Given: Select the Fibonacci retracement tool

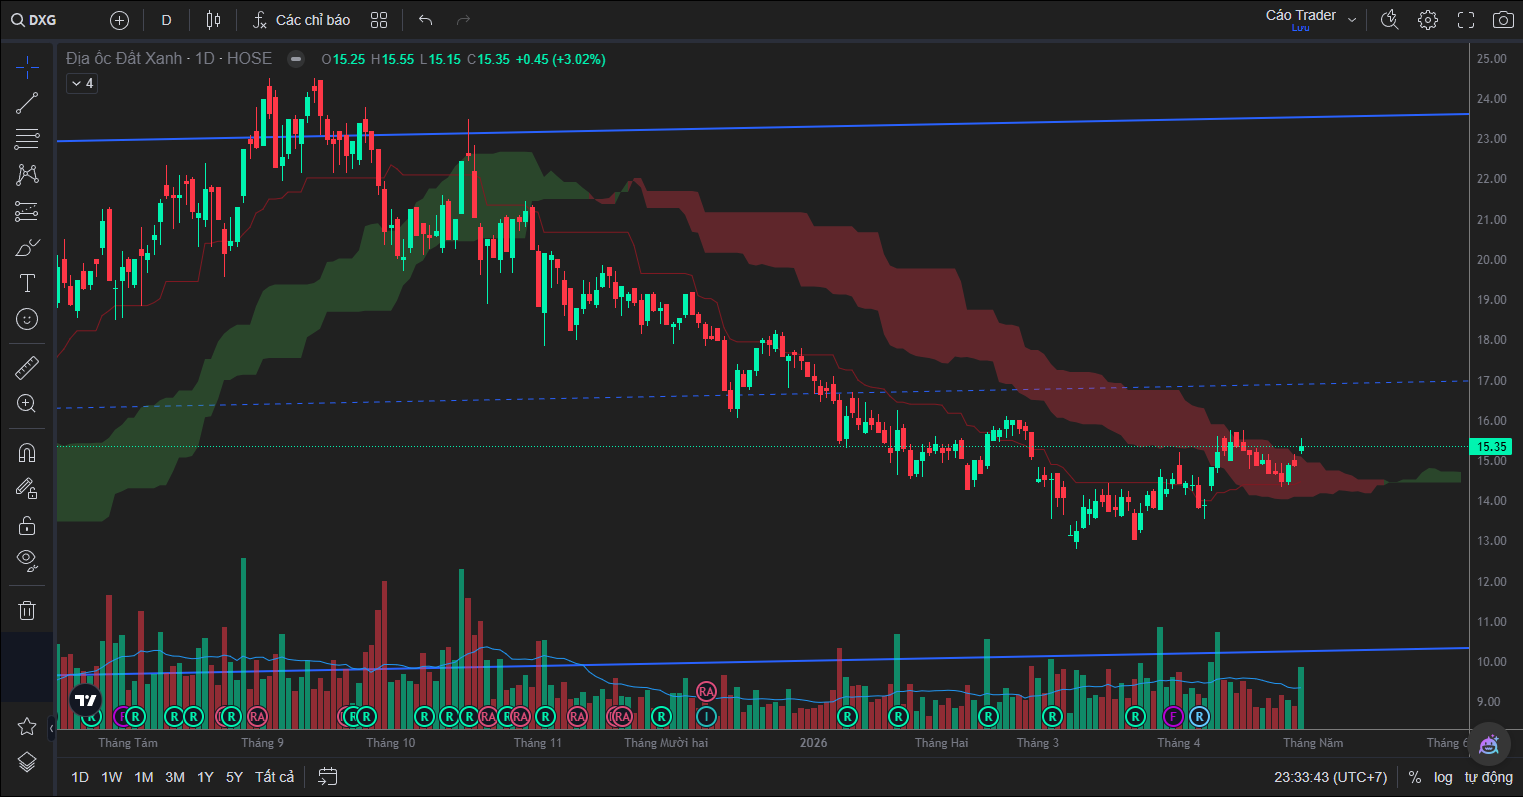Looking at the screenshot, I should [27, 138].
